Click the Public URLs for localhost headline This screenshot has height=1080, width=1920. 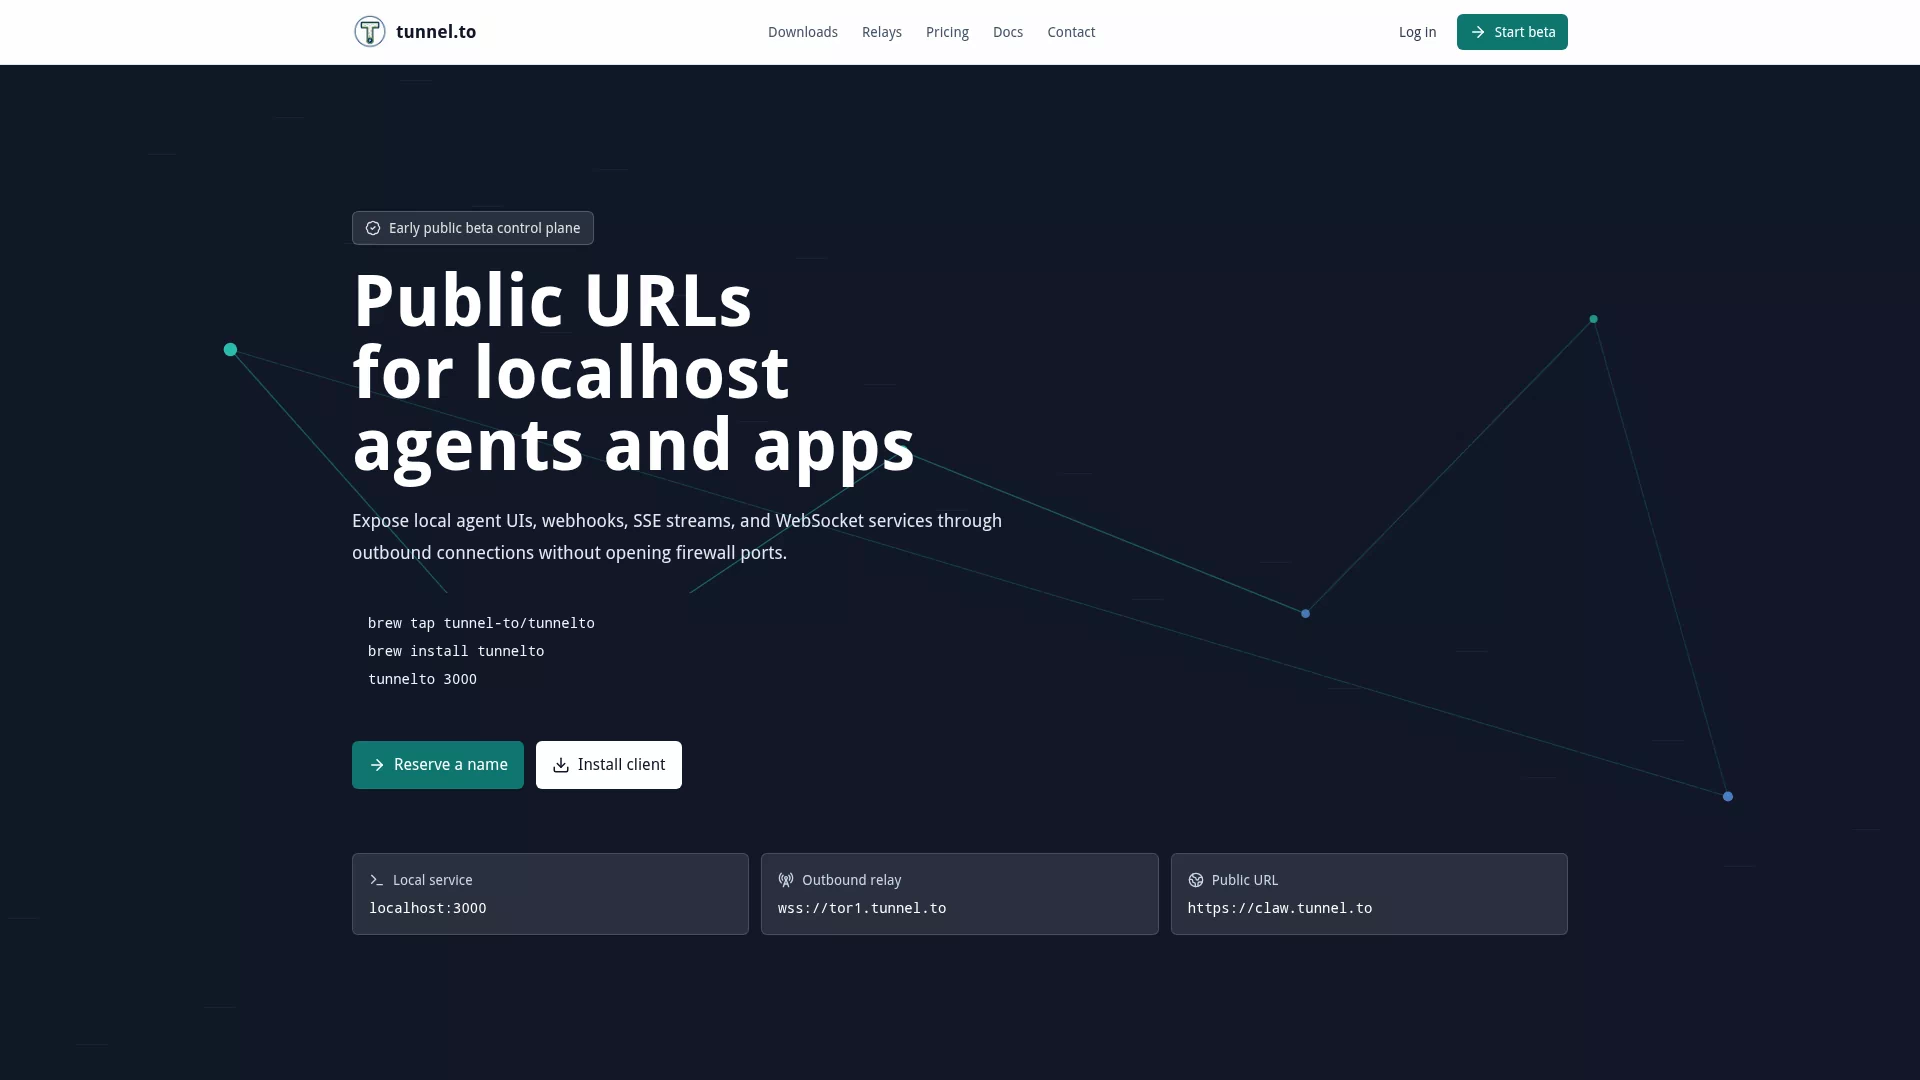[634, 372]
